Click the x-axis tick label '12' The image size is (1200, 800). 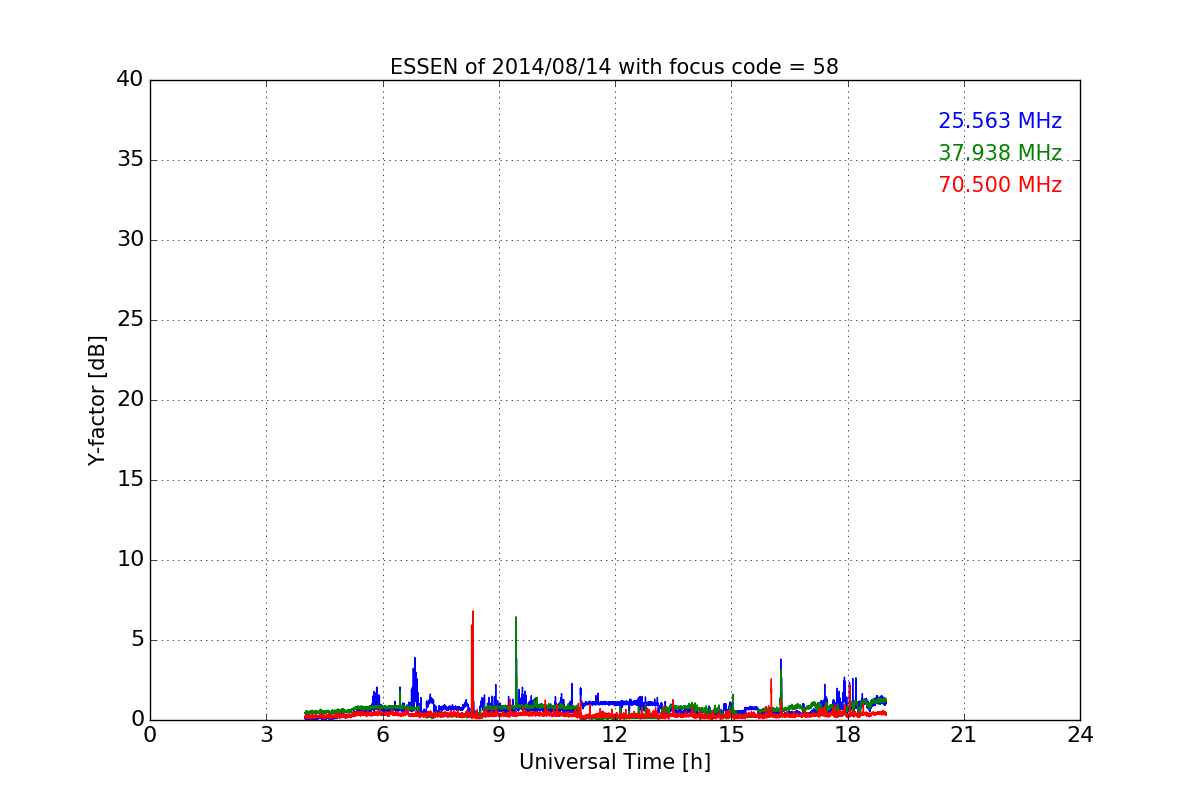615,735
